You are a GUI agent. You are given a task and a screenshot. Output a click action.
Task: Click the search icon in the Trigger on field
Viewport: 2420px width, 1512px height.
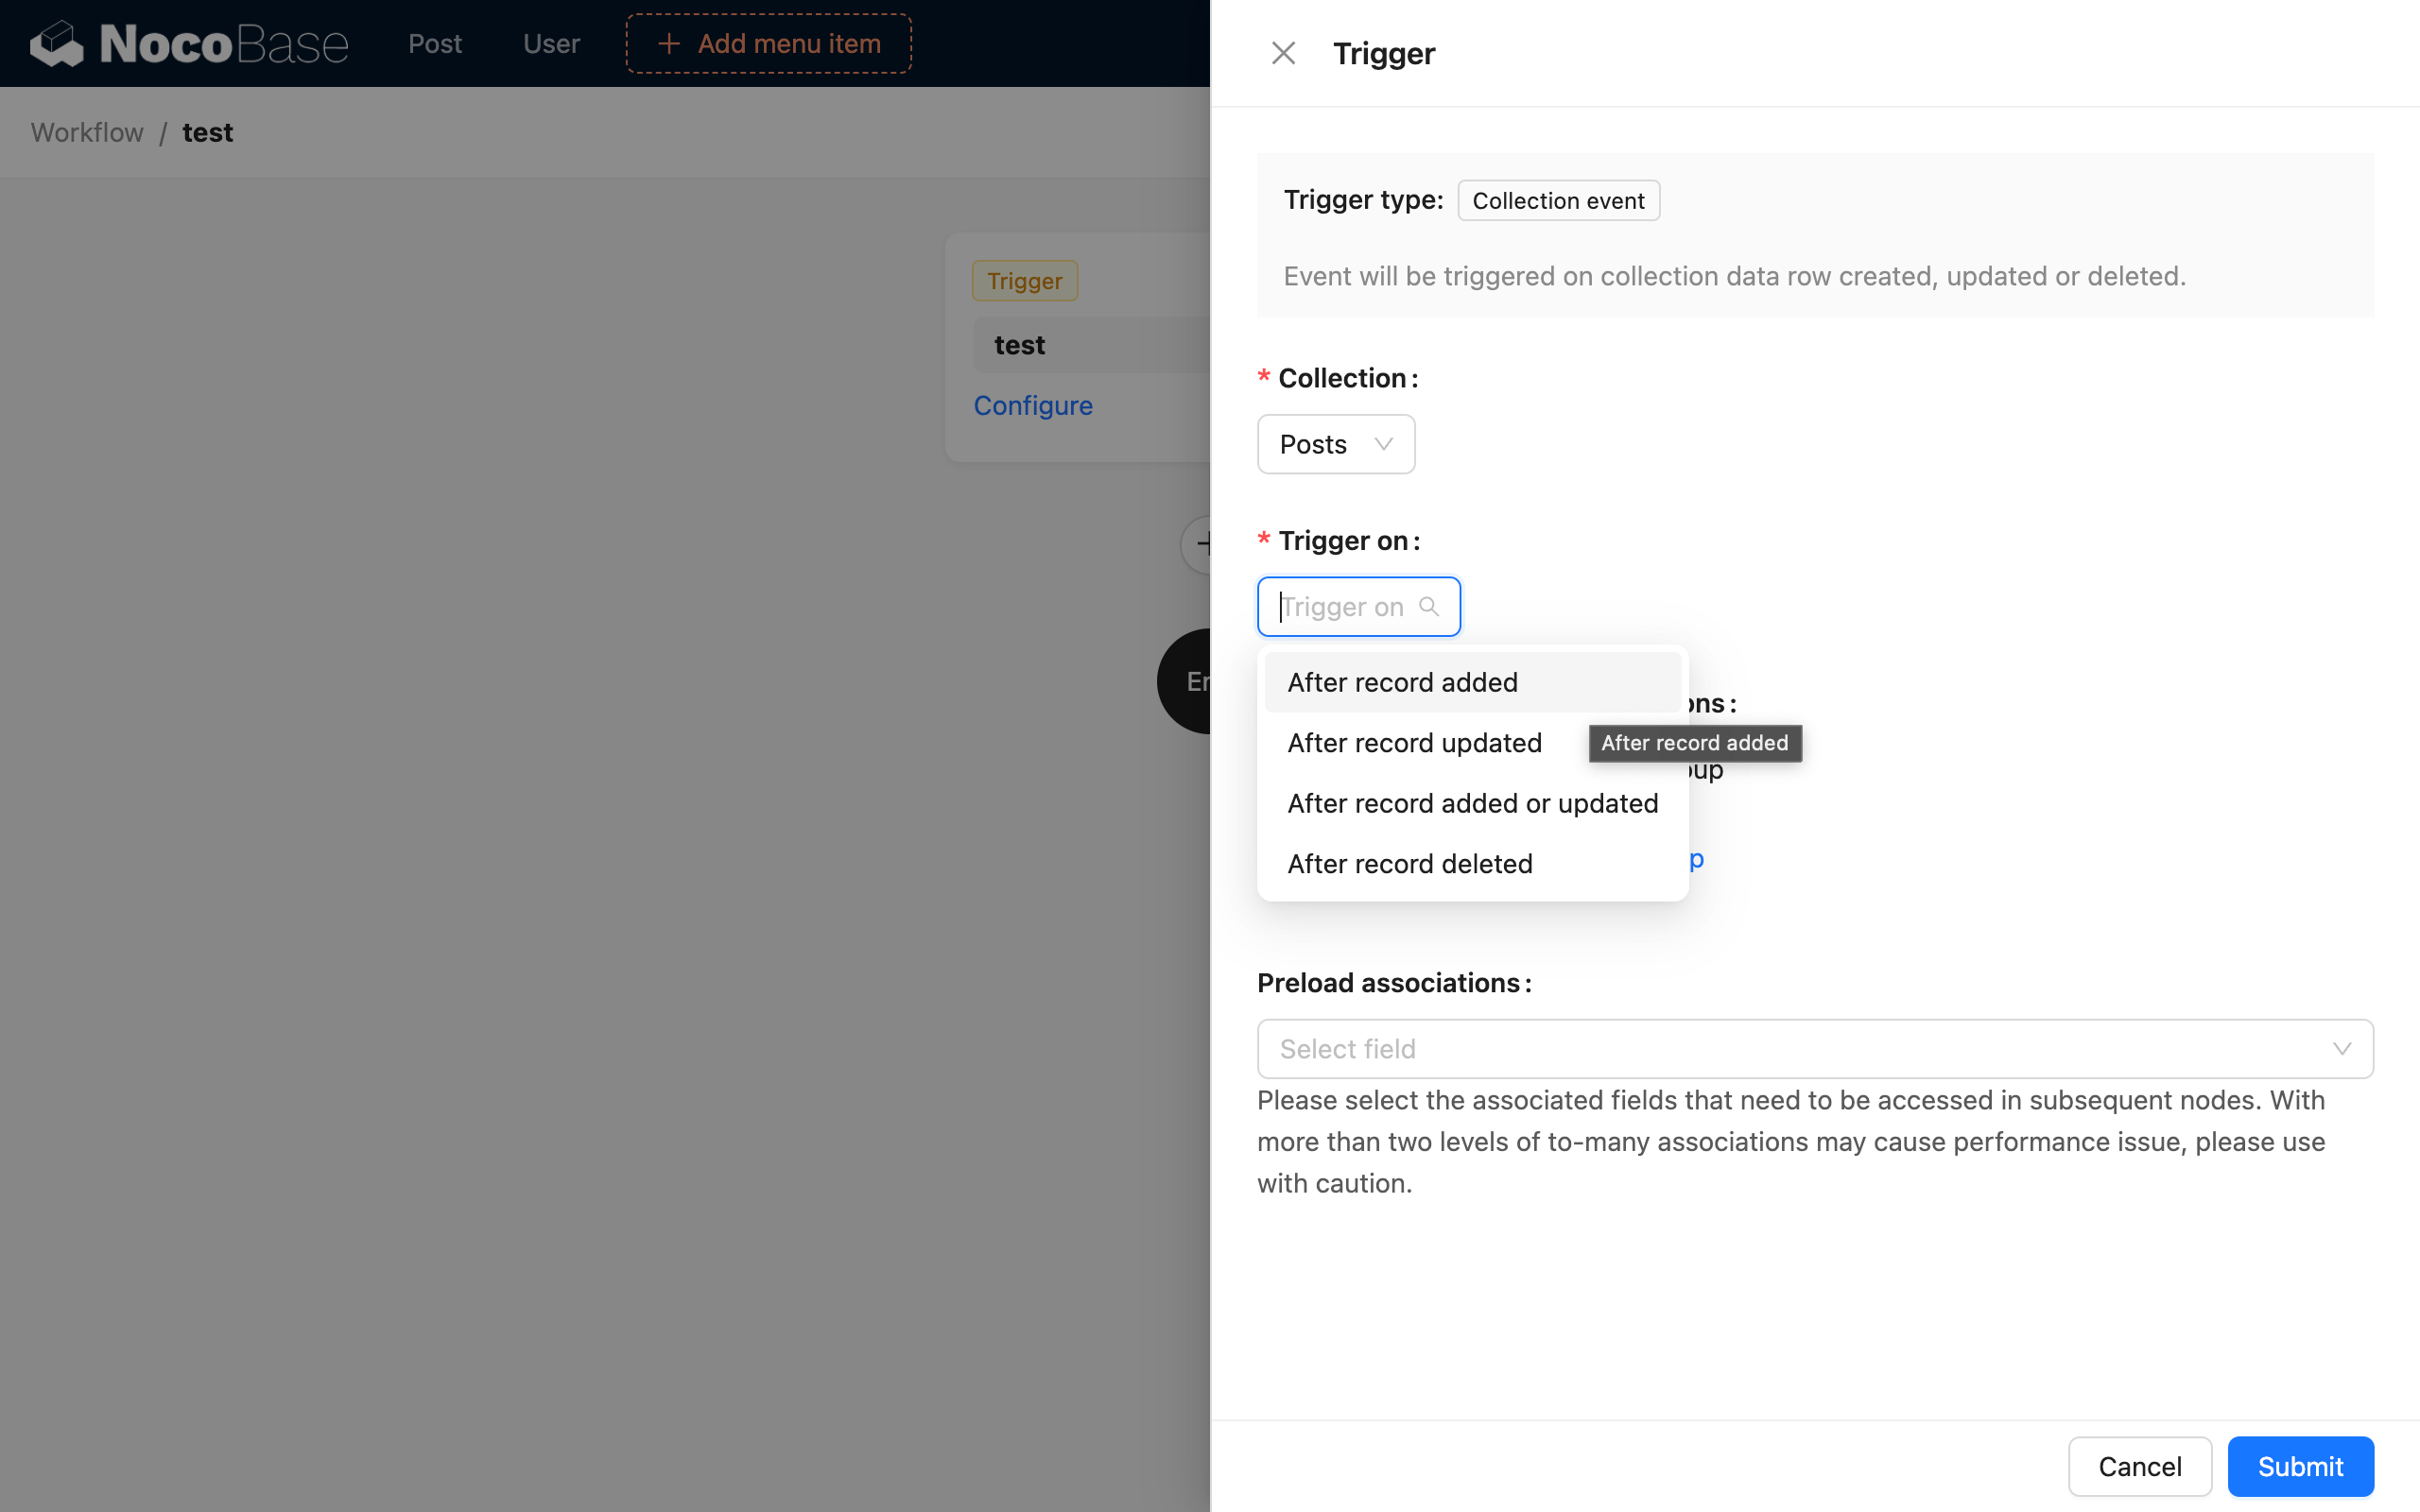(1428, 605)
